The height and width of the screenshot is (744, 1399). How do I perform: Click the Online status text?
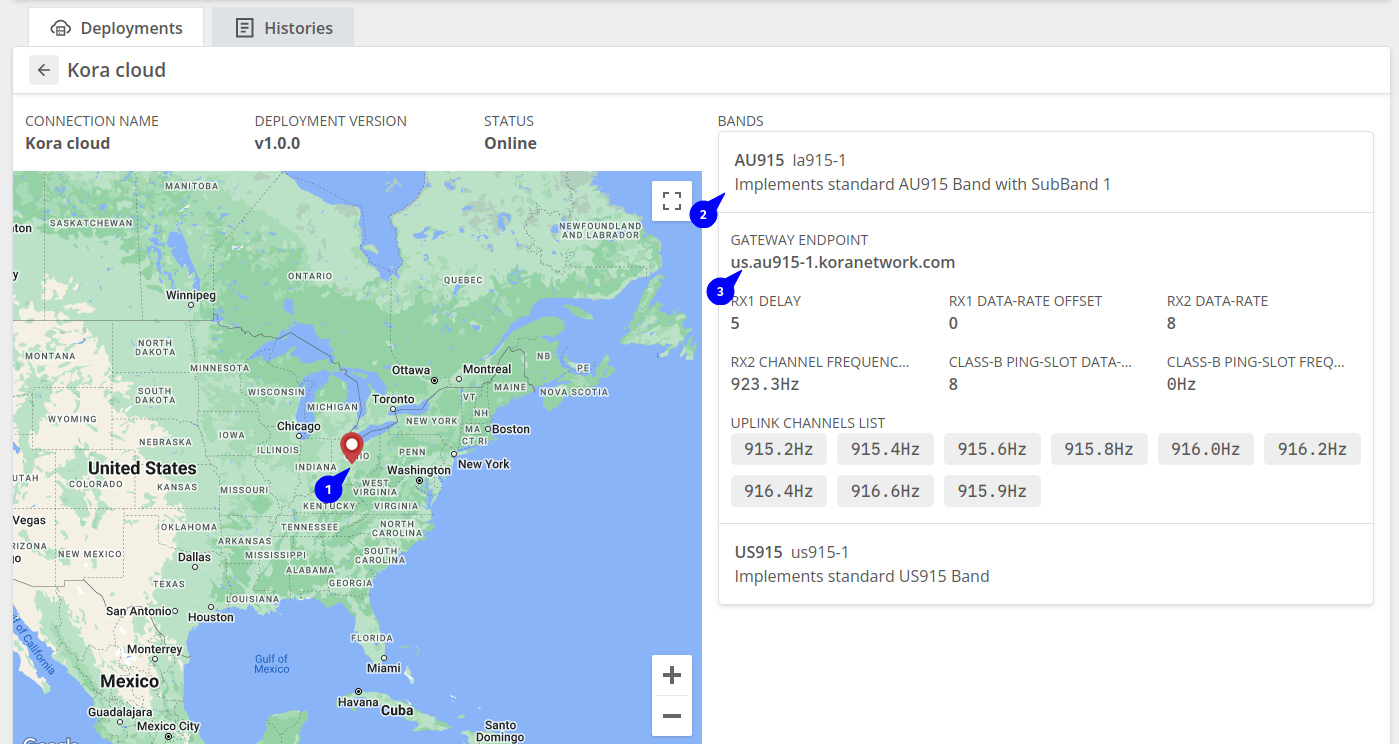510,143
